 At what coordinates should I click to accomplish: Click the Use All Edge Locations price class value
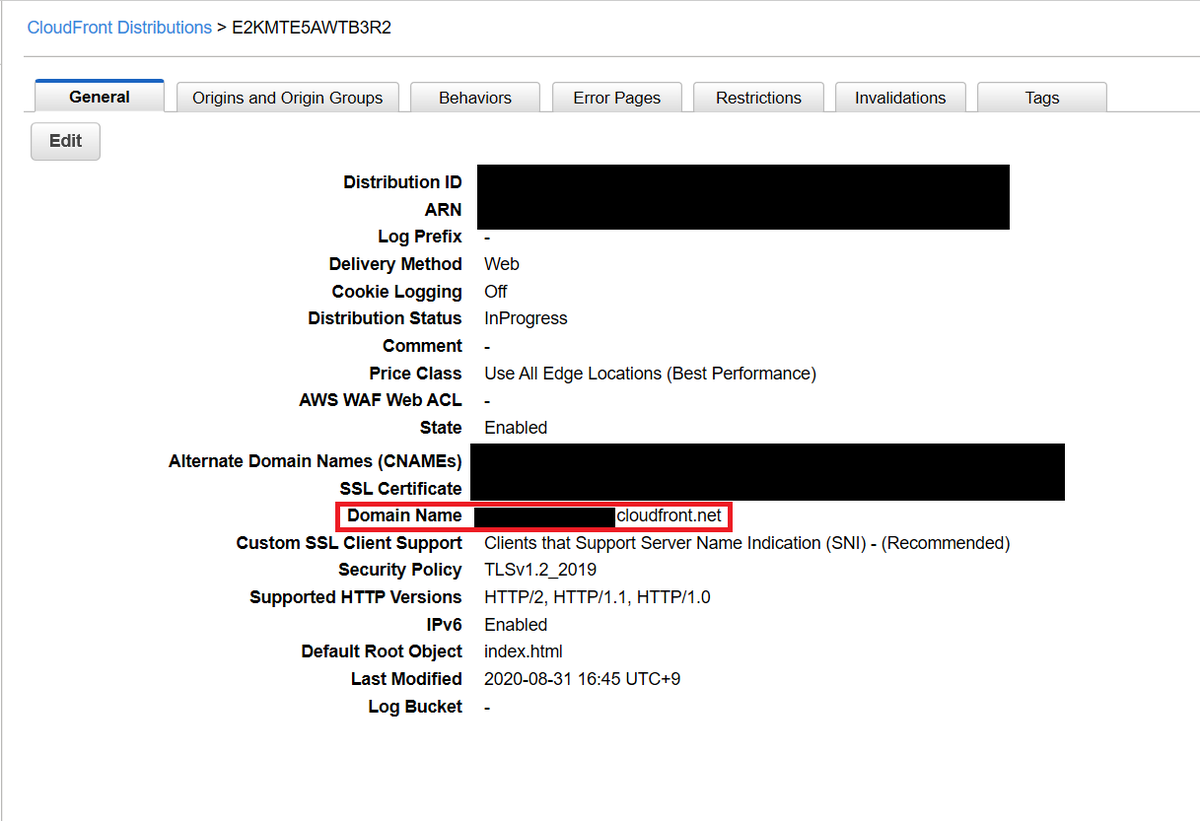click(650, 373)
